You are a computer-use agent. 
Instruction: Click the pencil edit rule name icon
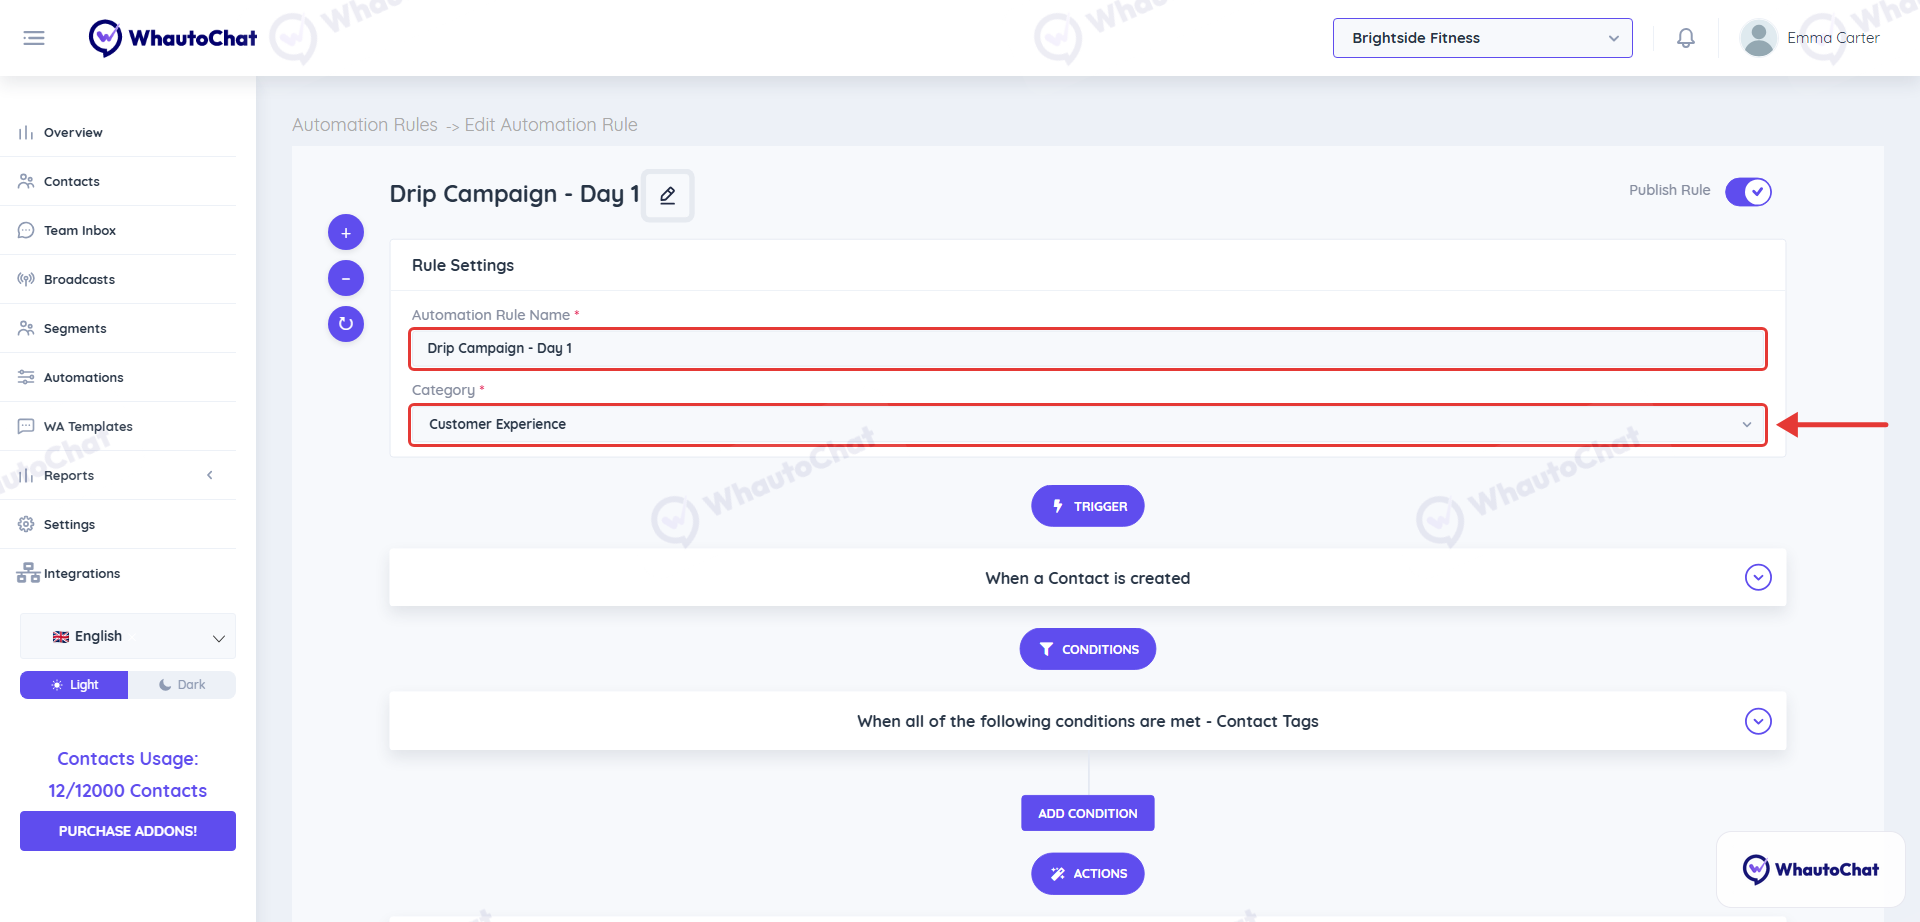[x=668, y=195]
